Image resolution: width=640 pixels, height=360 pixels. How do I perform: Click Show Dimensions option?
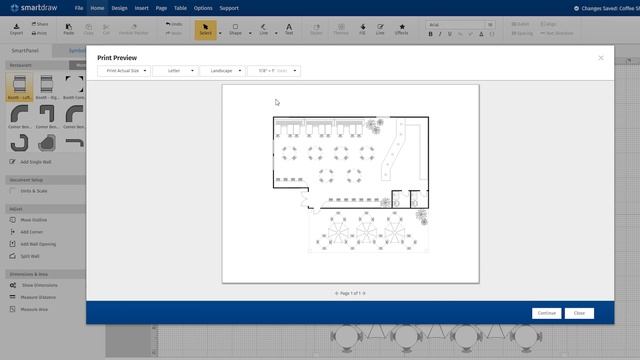33,285
